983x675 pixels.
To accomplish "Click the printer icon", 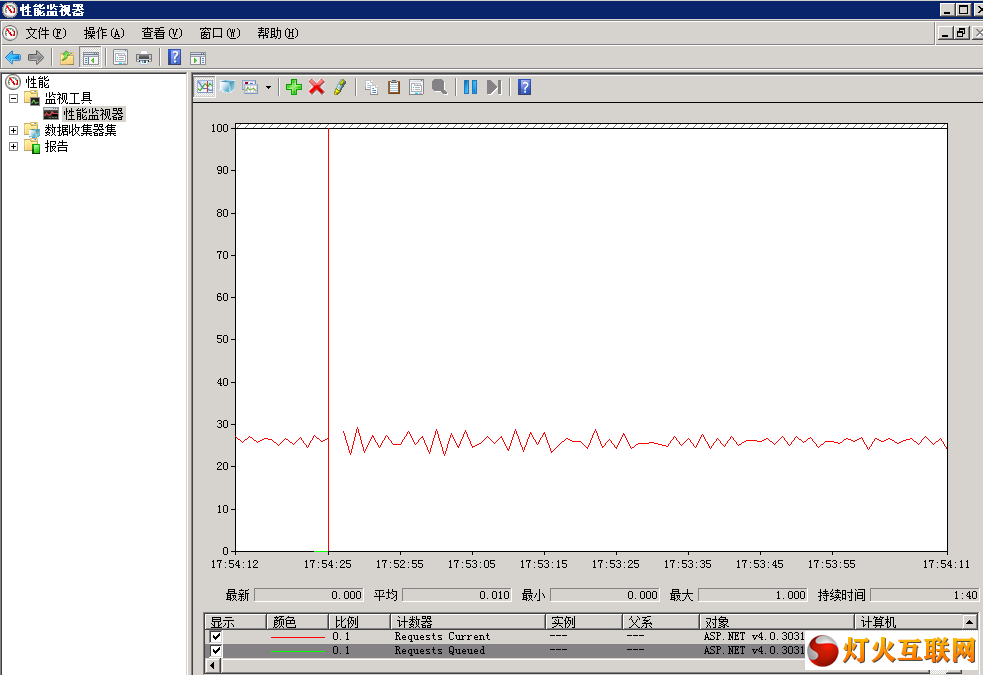I will point(144,58).
